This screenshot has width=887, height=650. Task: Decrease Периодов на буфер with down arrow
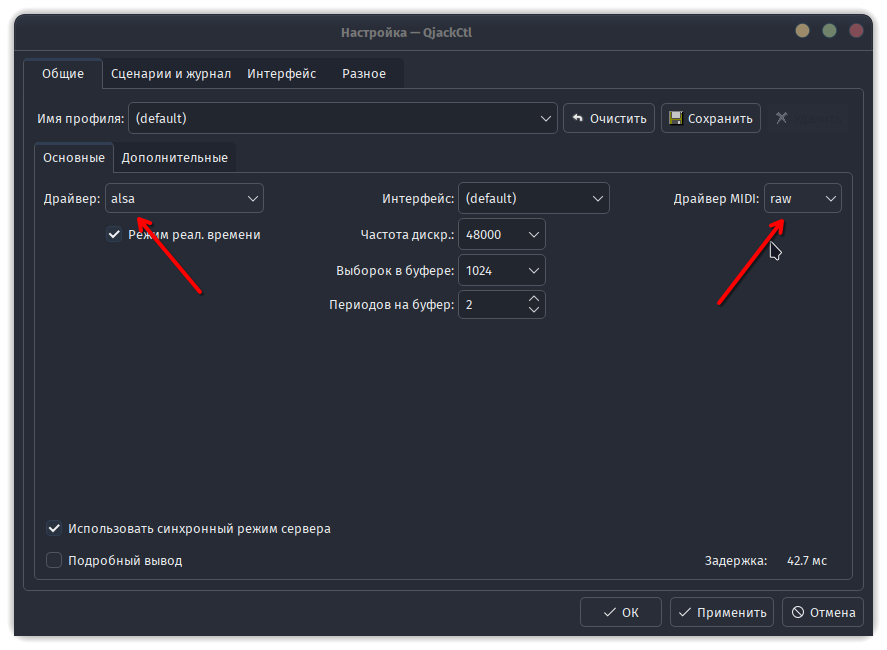(x=533, y=309)
